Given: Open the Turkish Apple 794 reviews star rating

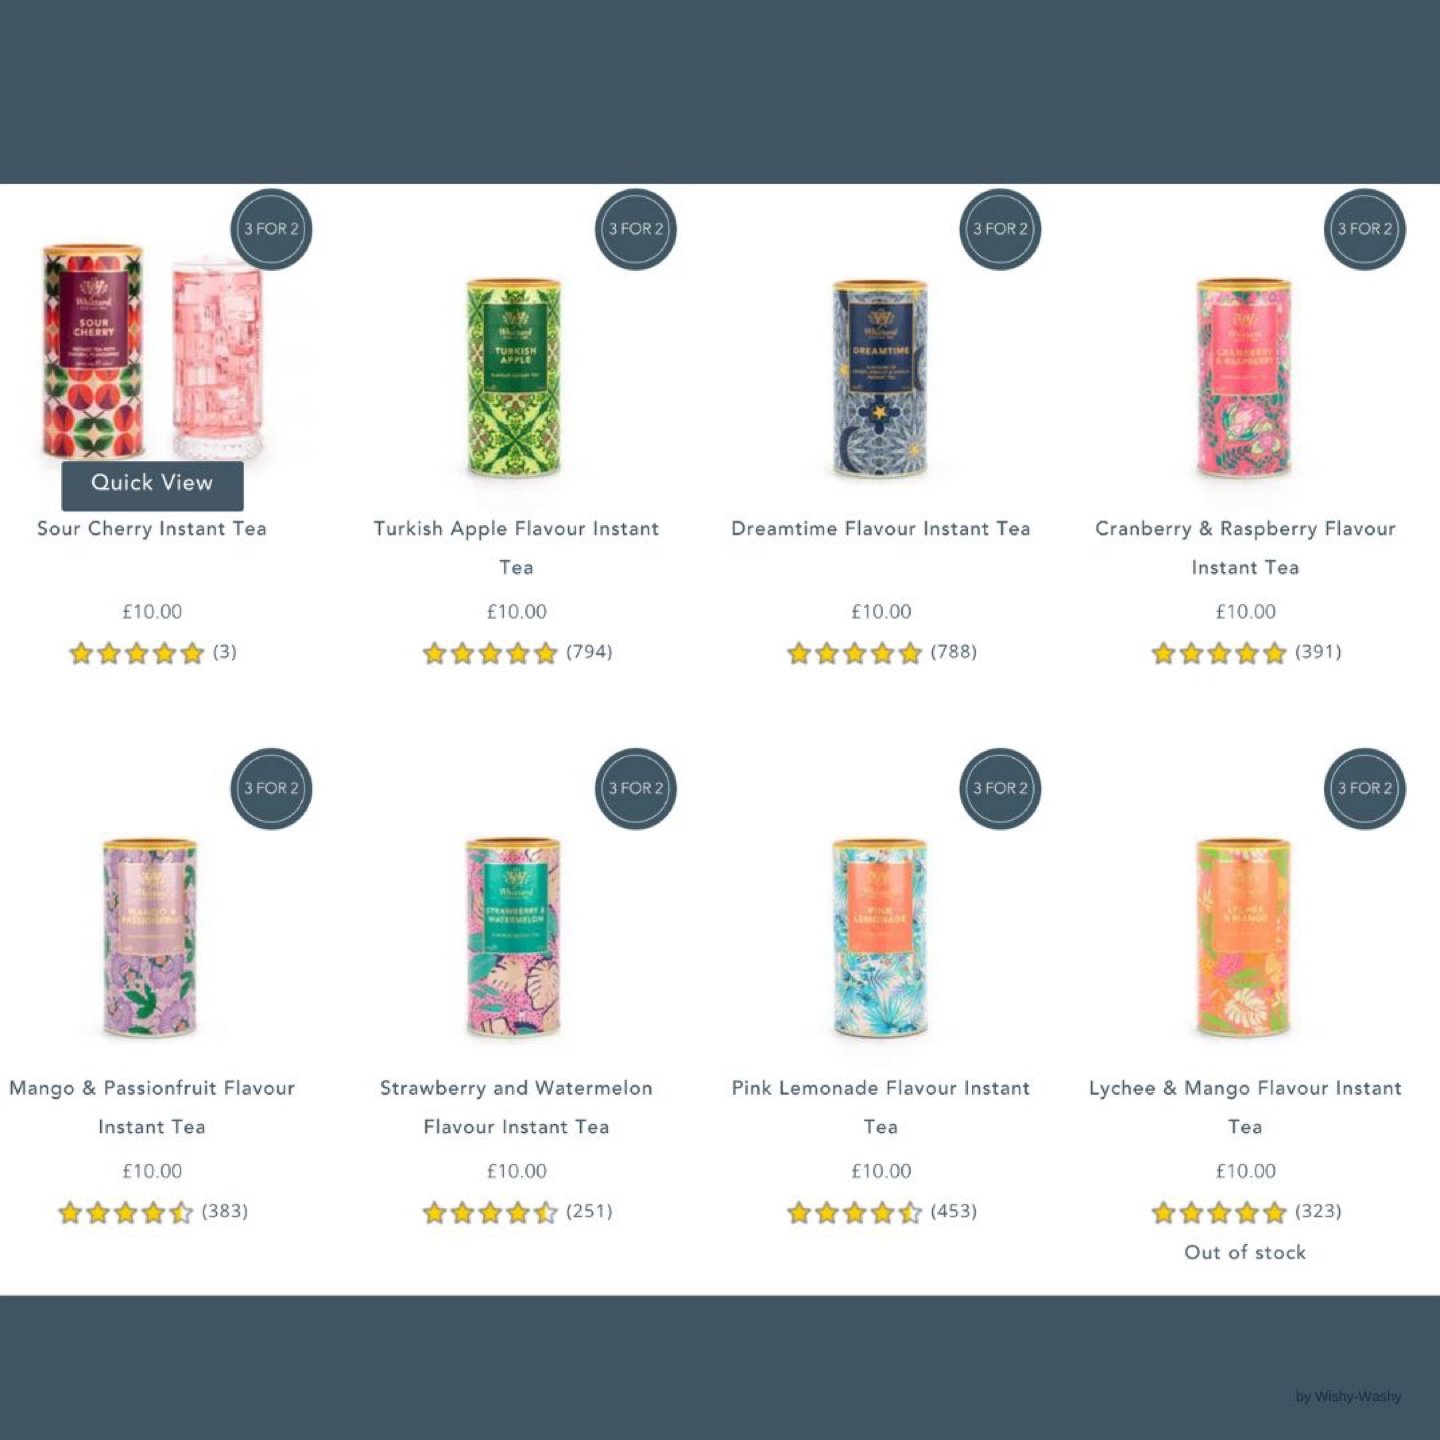Looking at the screenshot, I should (517, 653).
